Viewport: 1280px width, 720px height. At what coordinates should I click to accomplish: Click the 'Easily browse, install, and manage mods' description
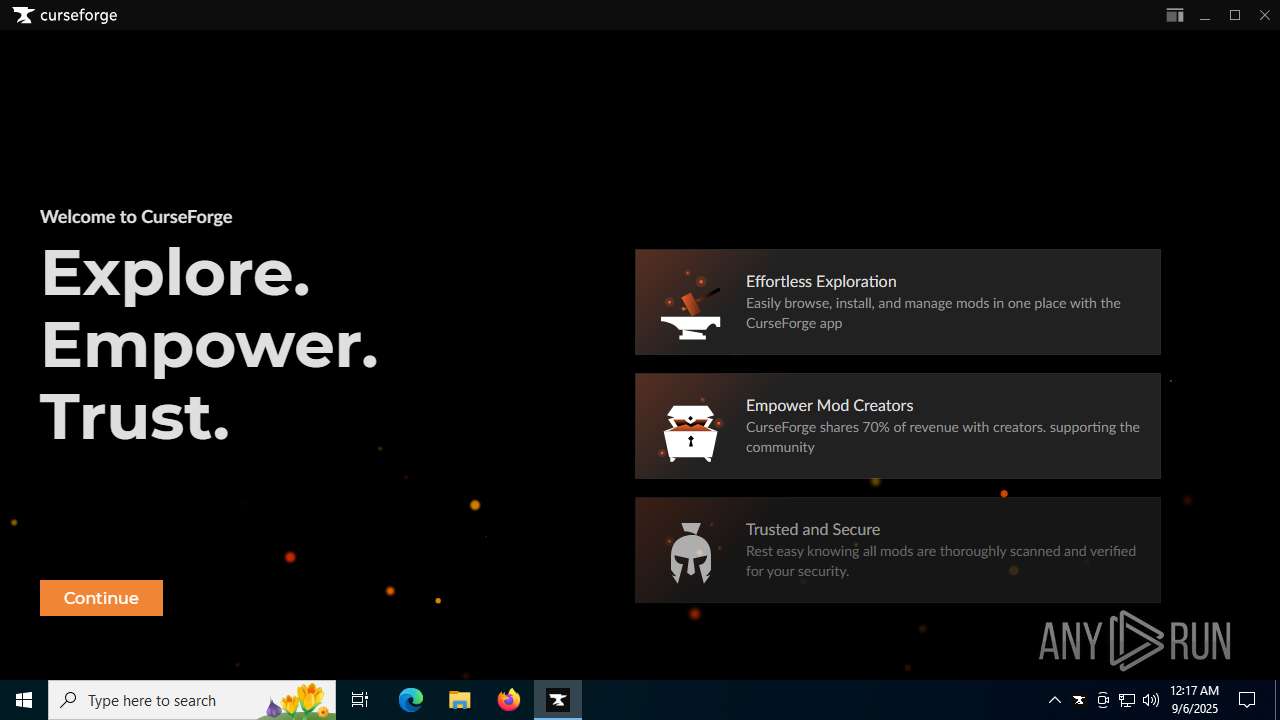pos(933,313)
